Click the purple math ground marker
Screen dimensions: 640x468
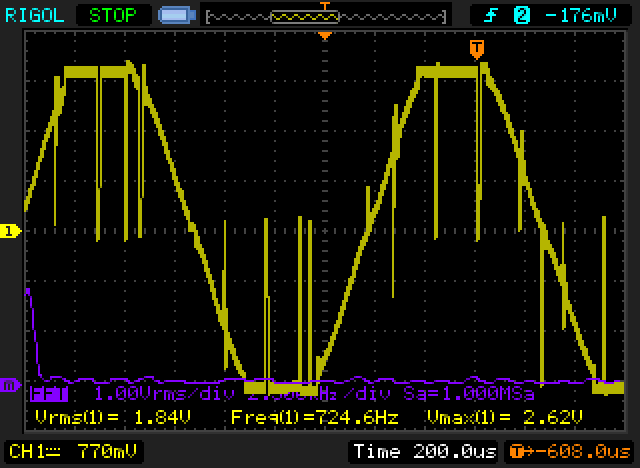10,385
